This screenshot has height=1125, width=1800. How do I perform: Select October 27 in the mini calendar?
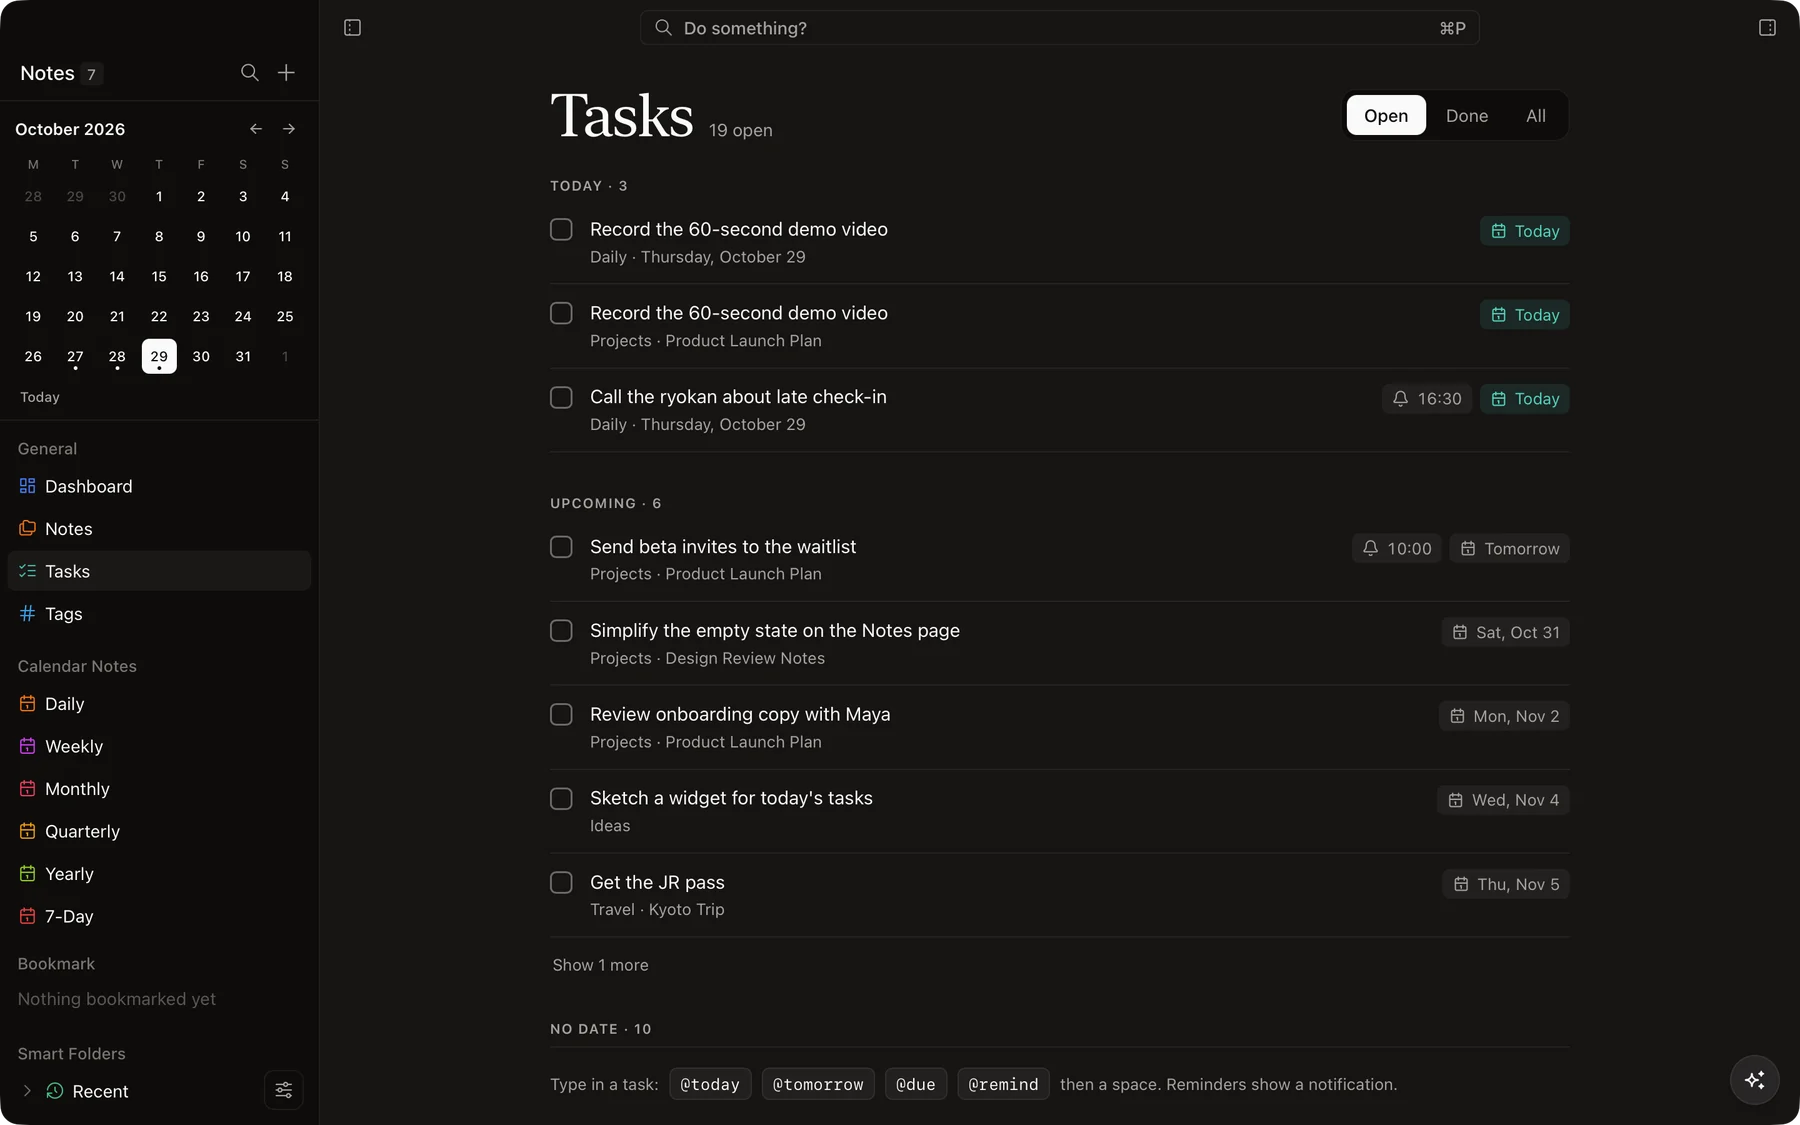[75, 357]
